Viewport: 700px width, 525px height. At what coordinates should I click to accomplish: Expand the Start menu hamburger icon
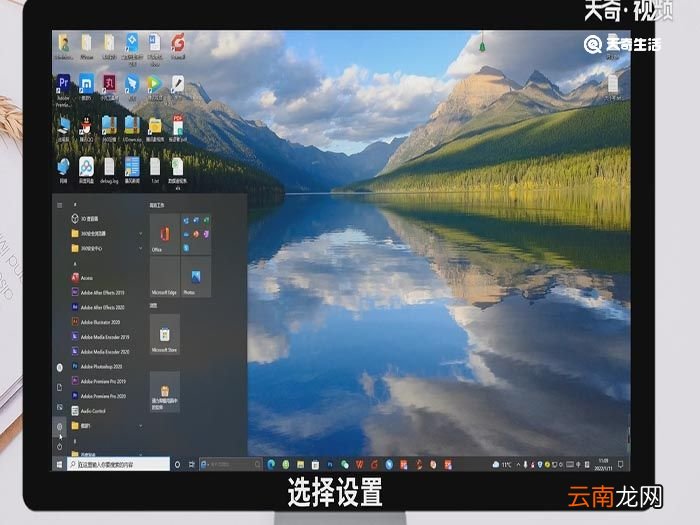coord(59,205)
